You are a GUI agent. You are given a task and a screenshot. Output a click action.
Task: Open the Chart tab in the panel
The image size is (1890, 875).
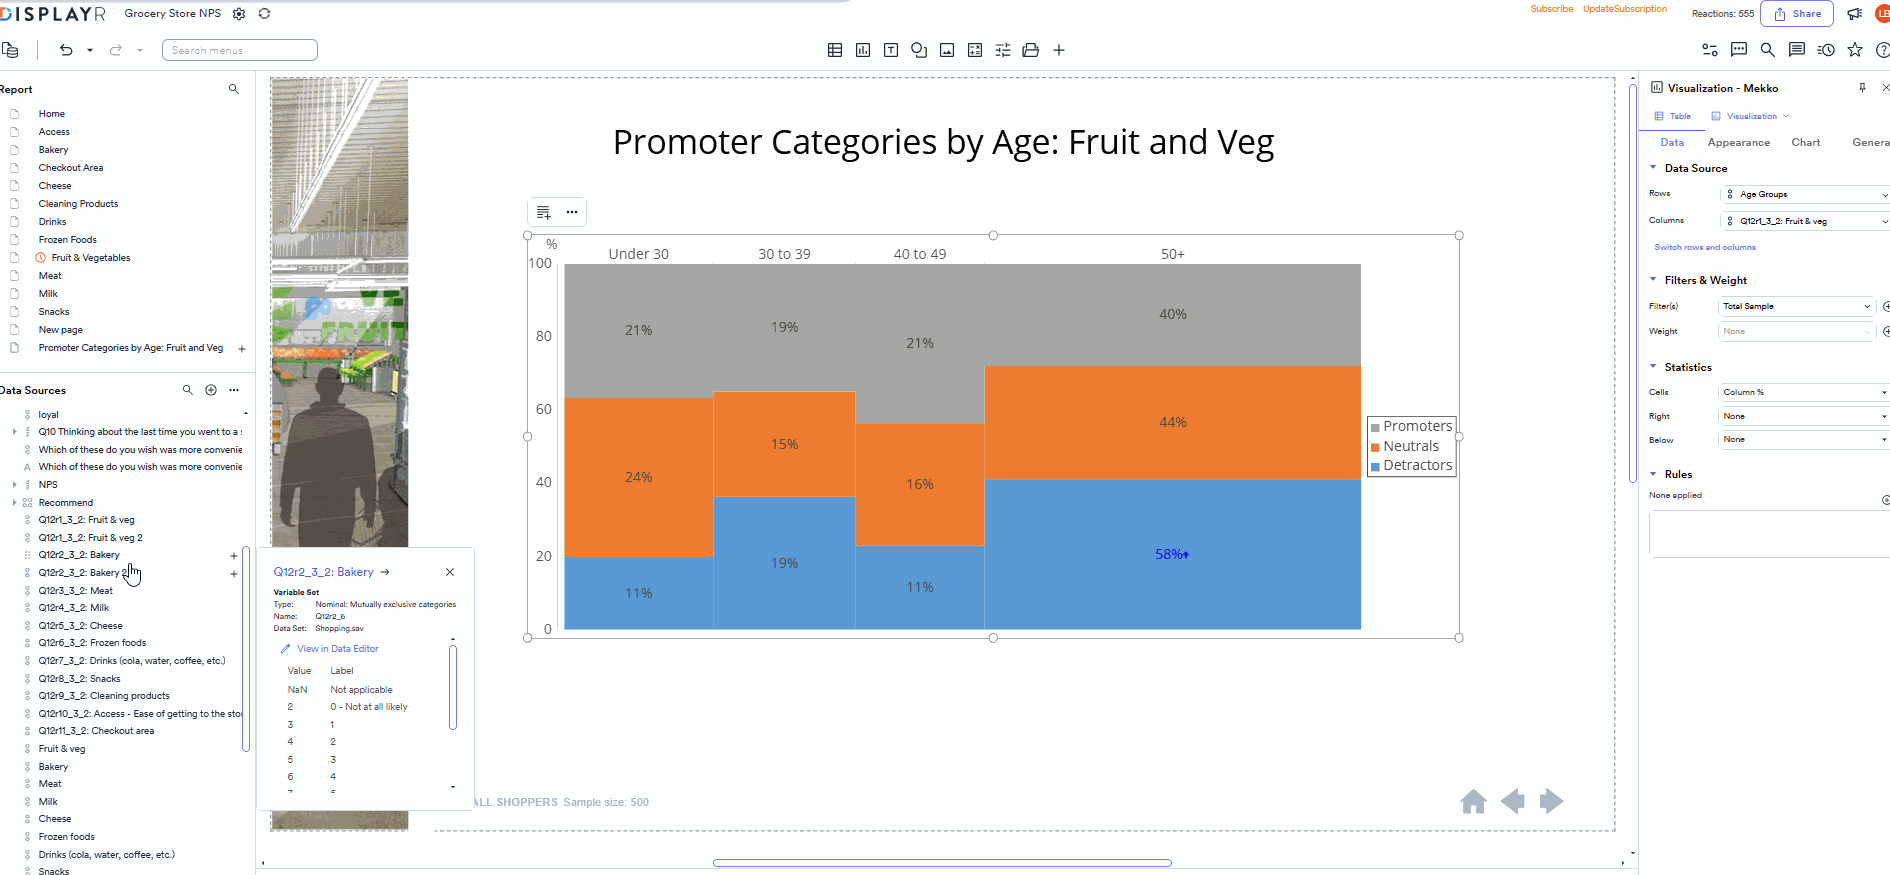click(x=1805, y=143)
